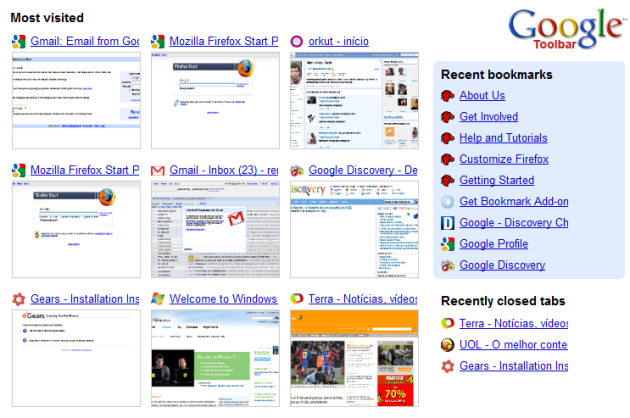The height and width of the screenshot is (418, 630).
Task: Click the icon beside Google Discovery bookmark
Action: pyautogui.click(x=448, y=265)
